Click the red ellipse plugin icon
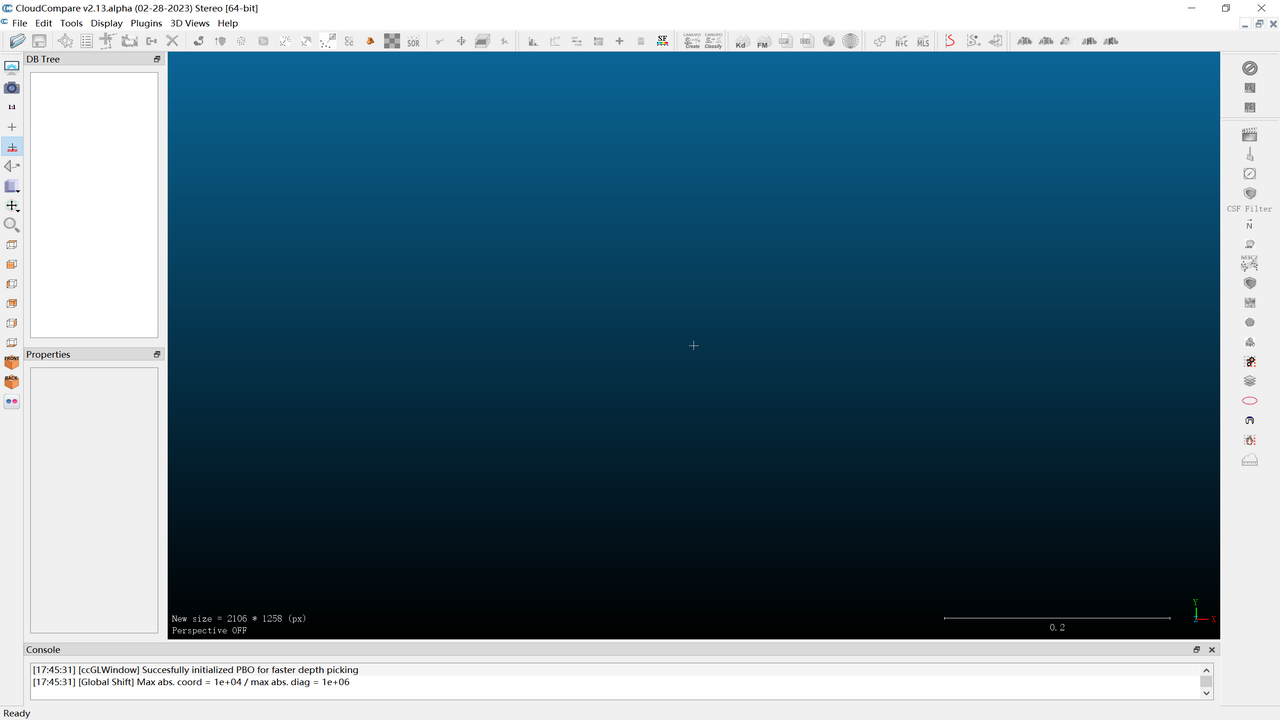This screenshot has width=1280, height=720. (x=1249, y=401)
